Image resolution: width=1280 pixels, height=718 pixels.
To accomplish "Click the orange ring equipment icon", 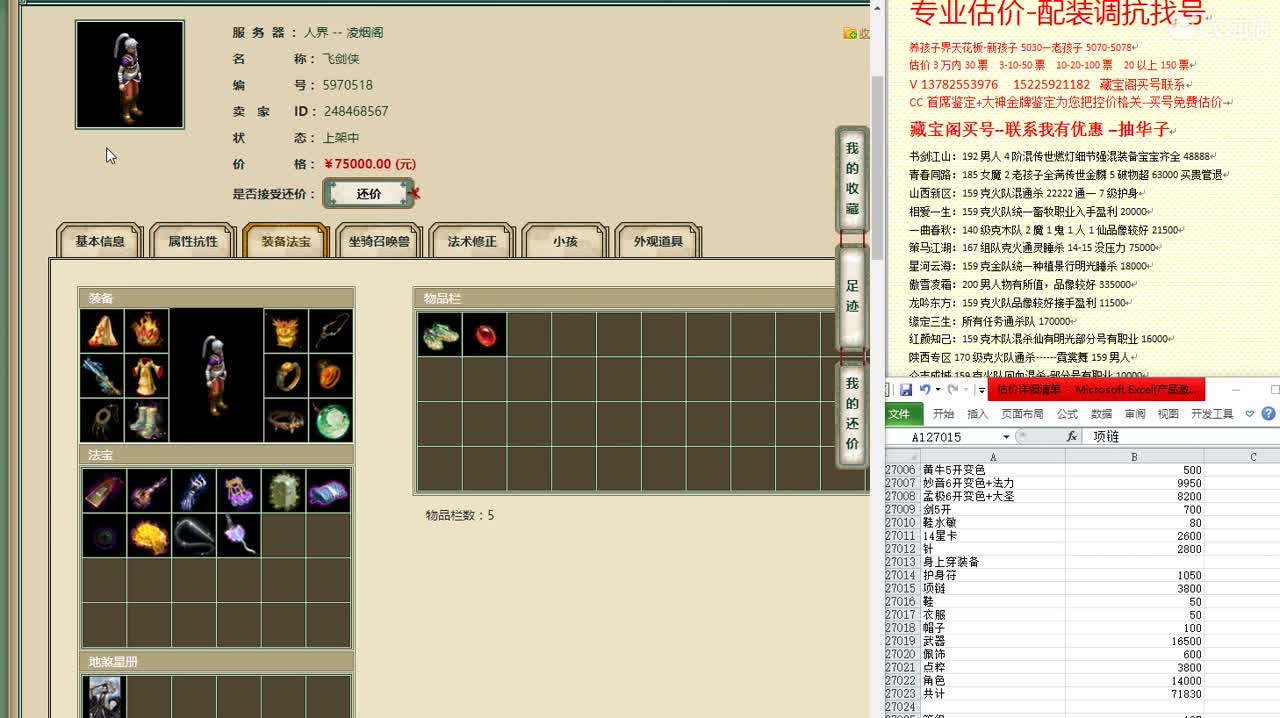I will coord(331,376).
